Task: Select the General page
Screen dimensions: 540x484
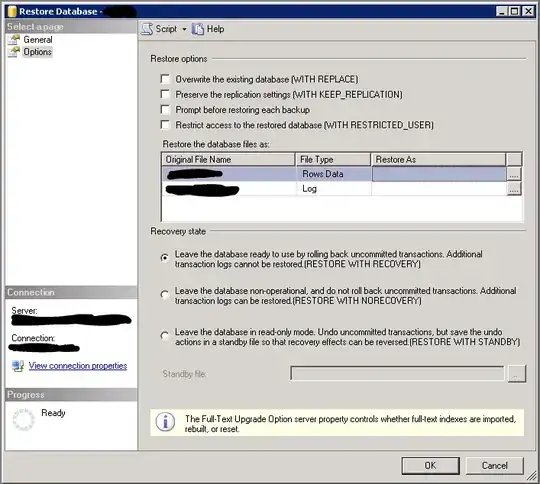Action: pyautogui.click(x=38, y=40)
